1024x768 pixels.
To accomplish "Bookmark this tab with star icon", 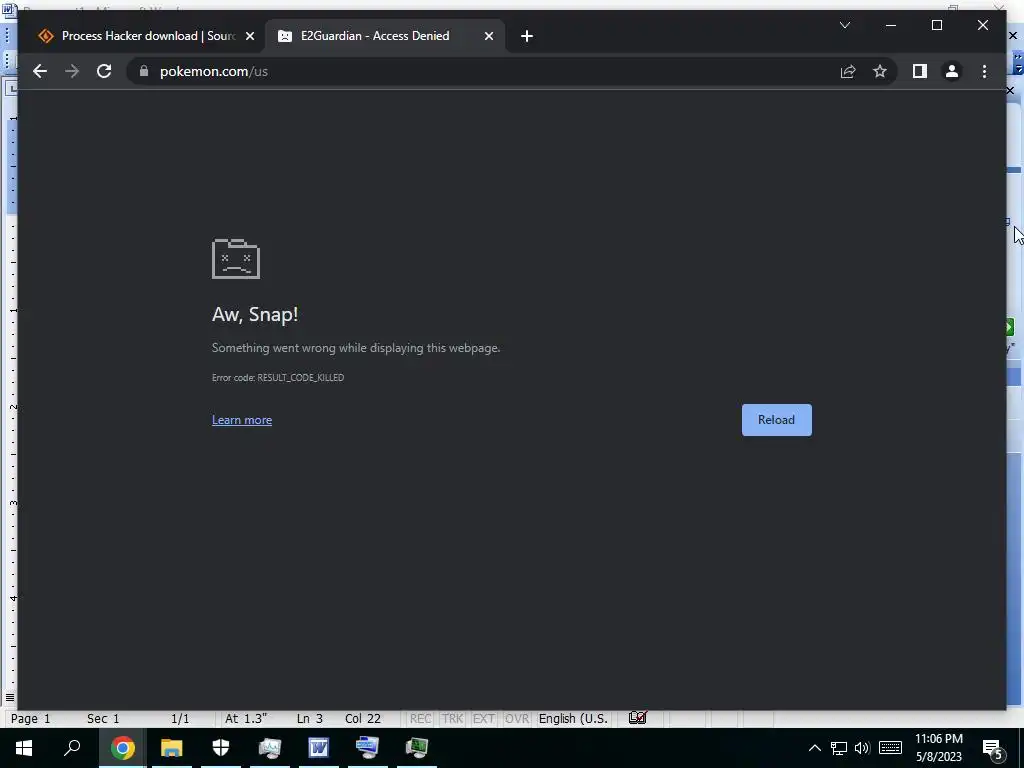I will tap(880, 71).
